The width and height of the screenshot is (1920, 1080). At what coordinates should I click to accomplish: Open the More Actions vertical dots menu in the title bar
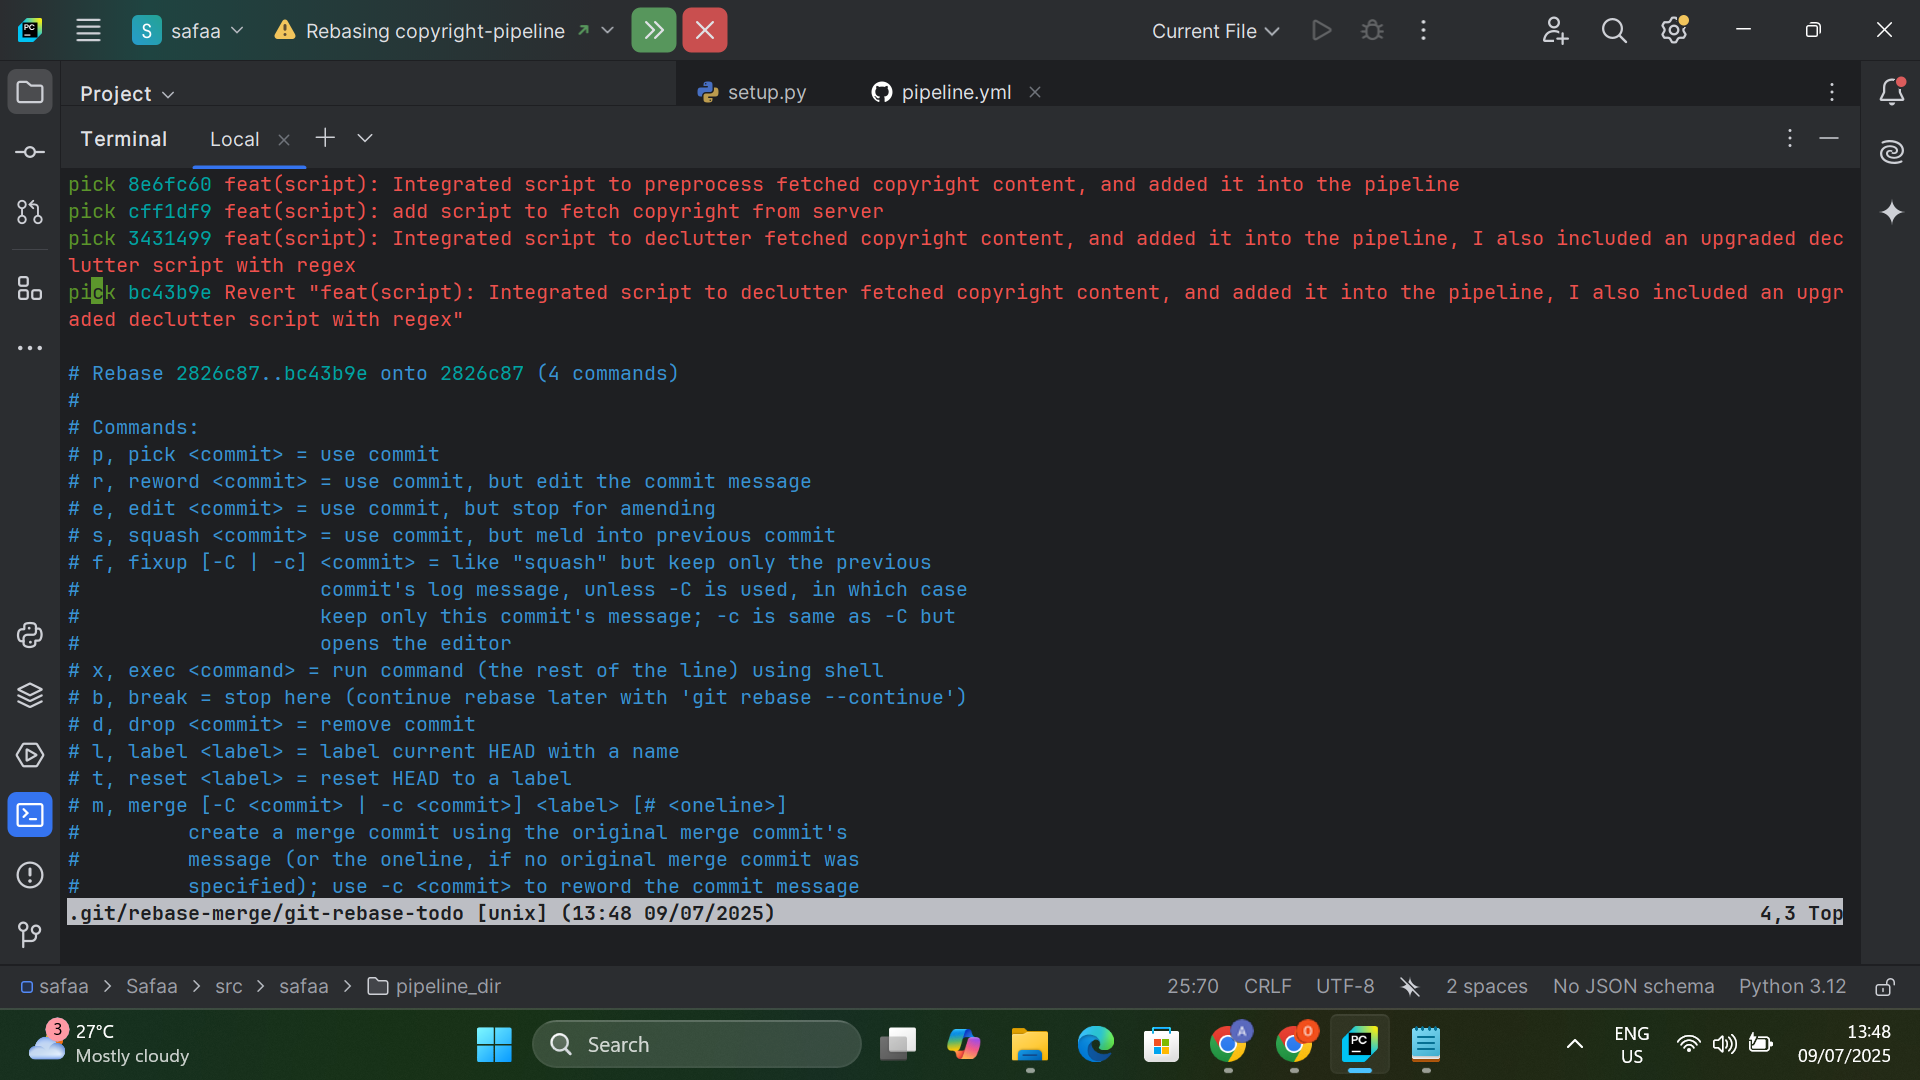pos(1423,30)
